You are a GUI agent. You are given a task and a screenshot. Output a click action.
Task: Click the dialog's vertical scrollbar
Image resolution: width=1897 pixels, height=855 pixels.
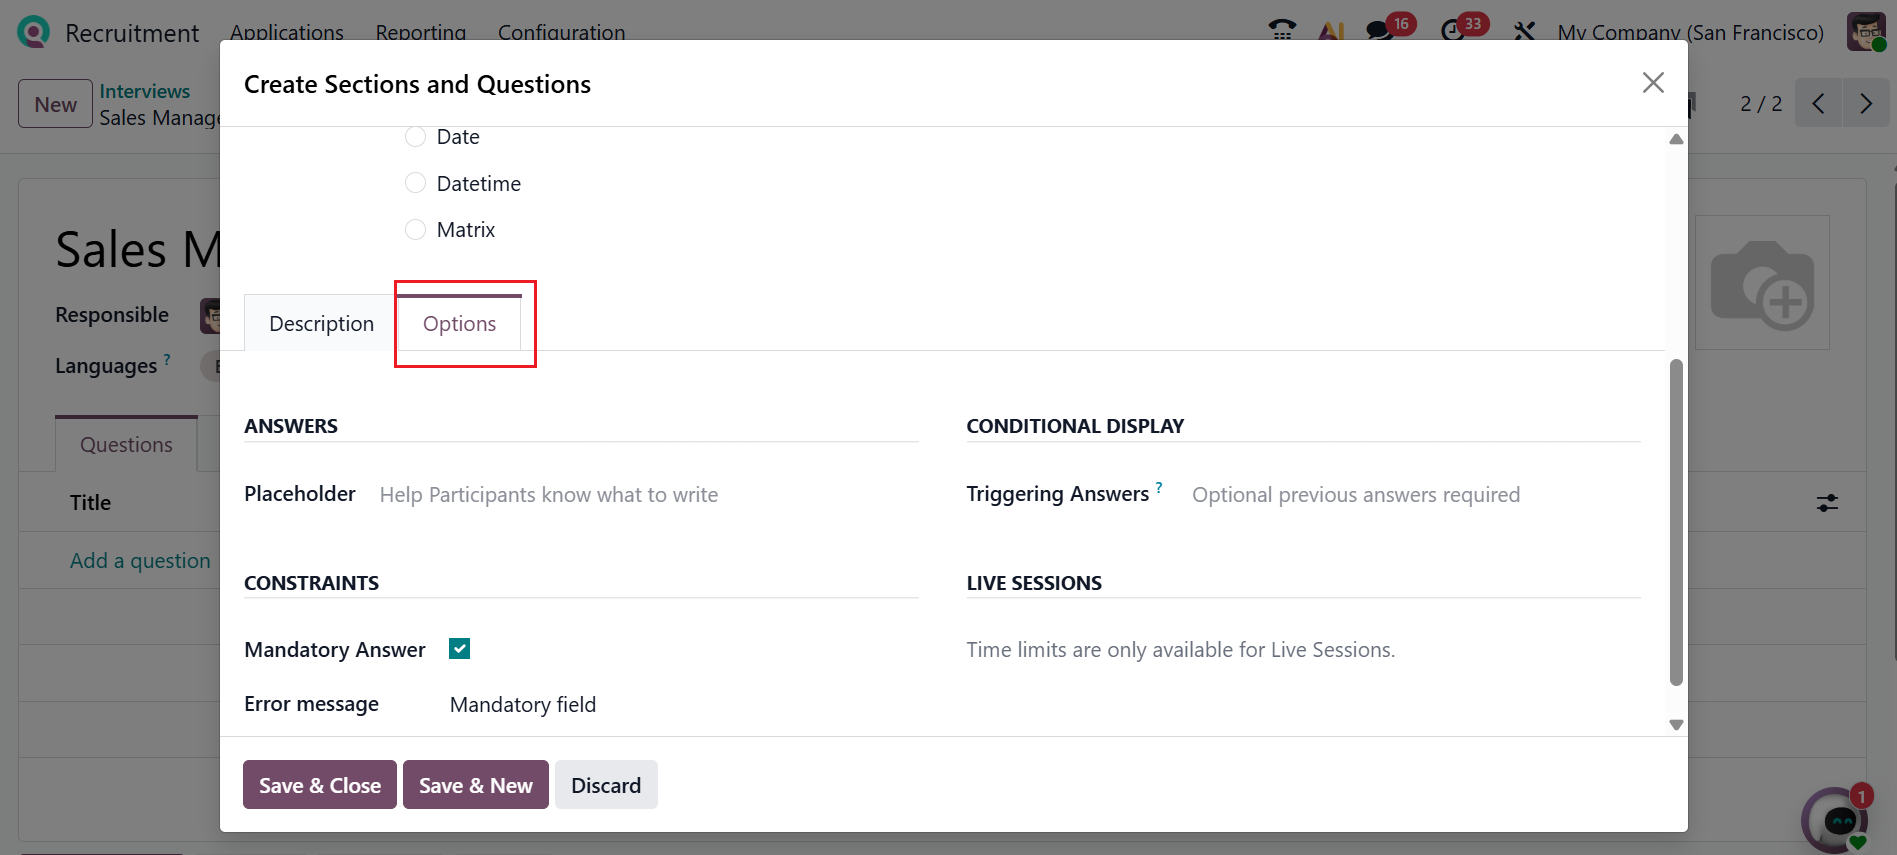[x=1676, y=520]
